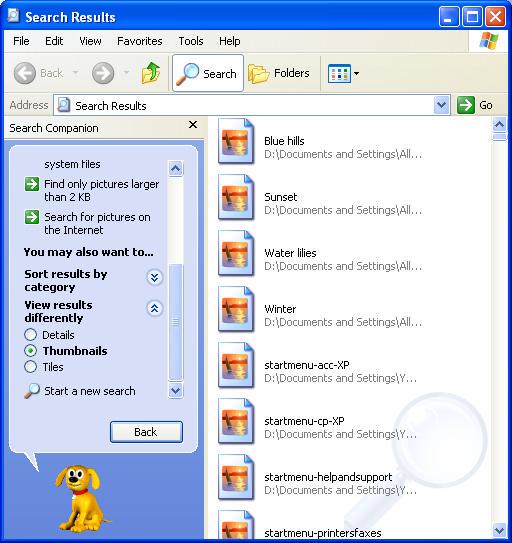Open the Edit menu
The image size is (512, 543).
[x=54, y=41]
